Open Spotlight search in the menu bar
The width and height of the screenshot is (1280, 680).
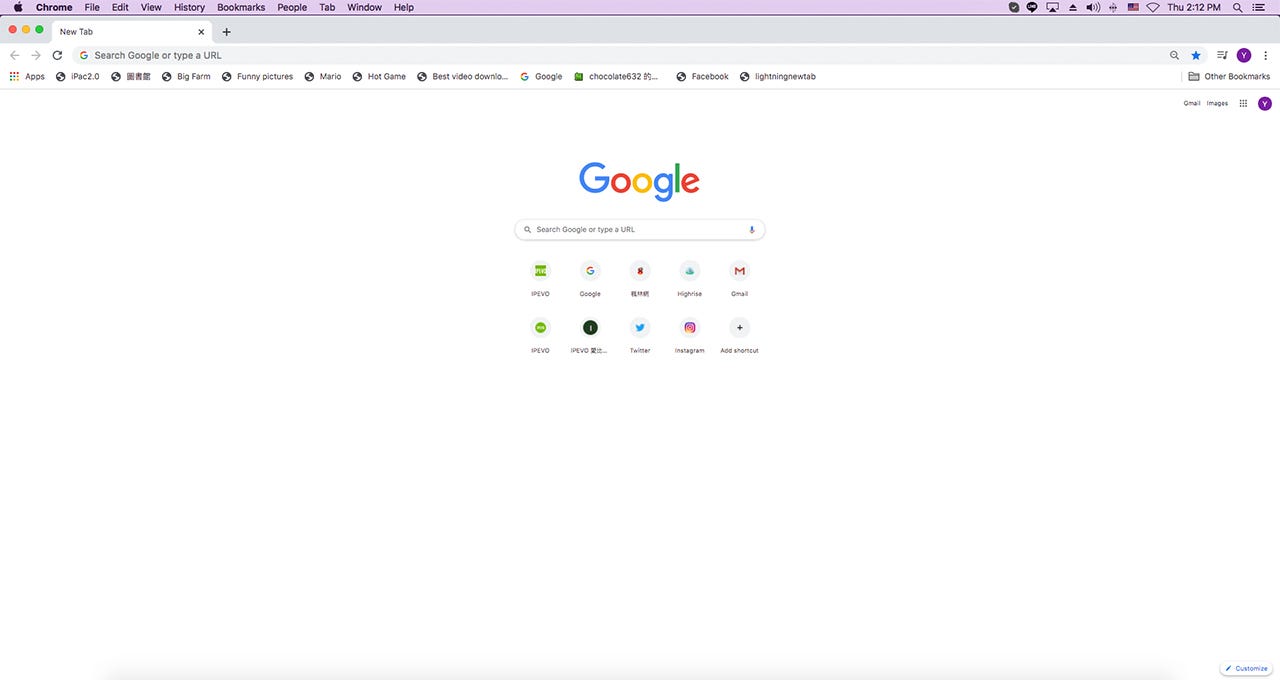1237,7
